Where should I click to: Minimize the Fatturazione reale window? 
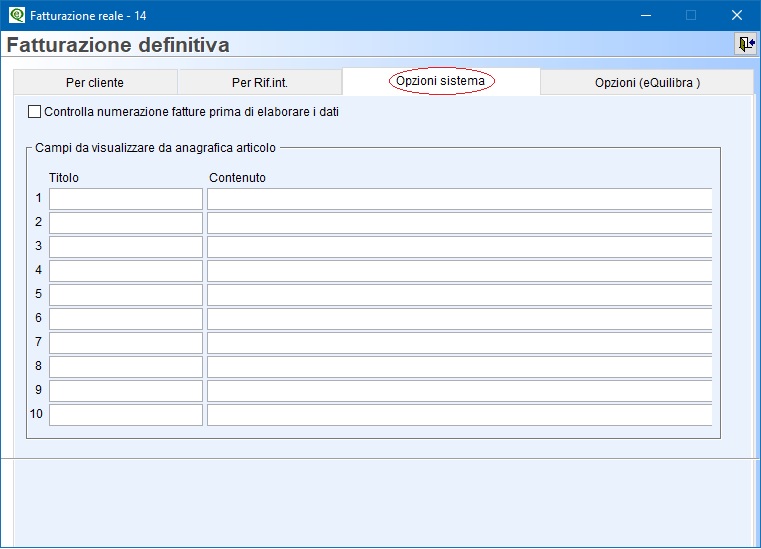pyautogui.click(x=644, y=15)
